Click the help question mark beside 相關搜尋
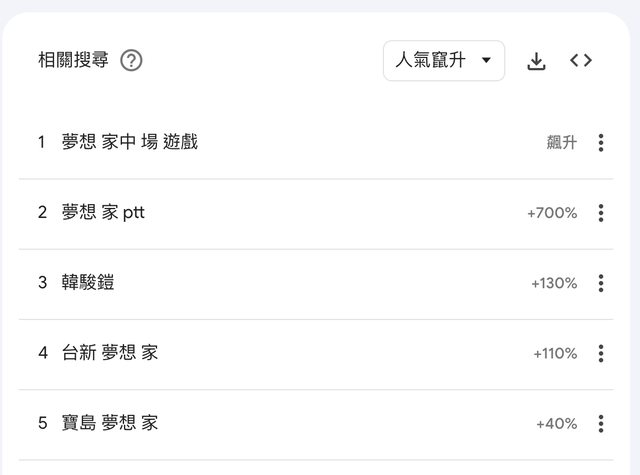The width and height of the screenshot is (640, 475). coord(131,61)
